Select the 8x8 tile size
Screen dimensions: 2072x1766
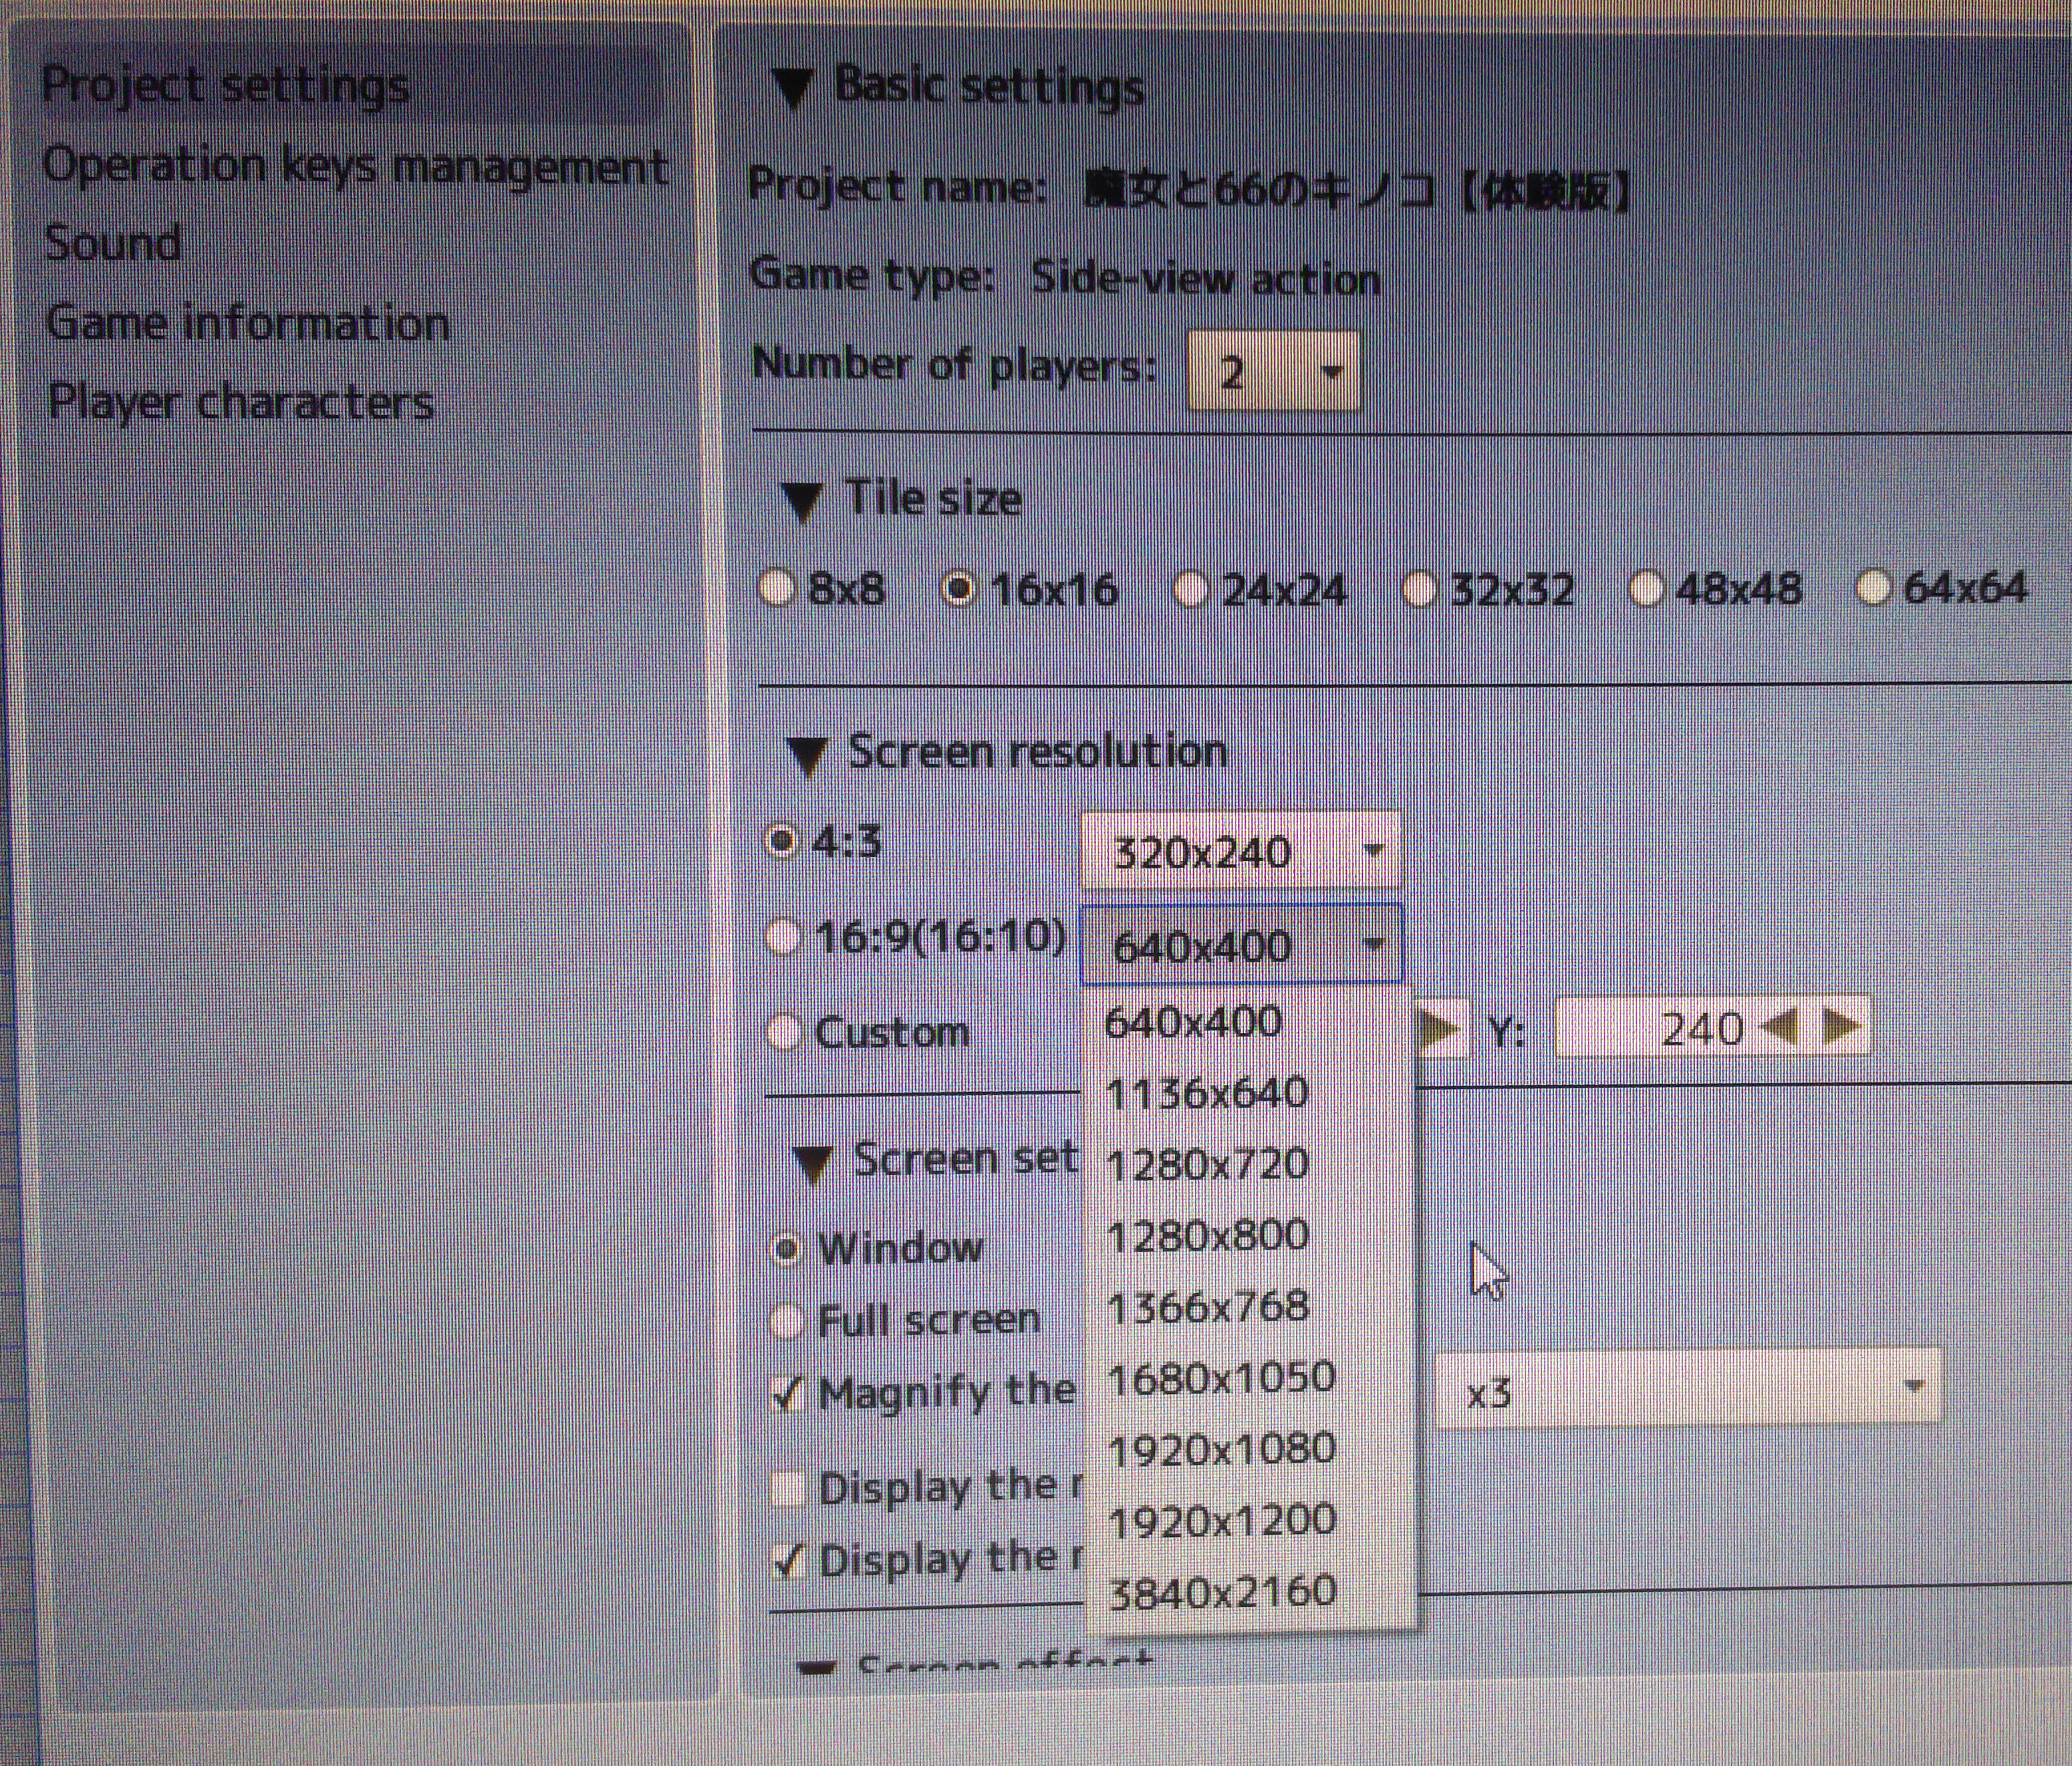tap(776, 587)
